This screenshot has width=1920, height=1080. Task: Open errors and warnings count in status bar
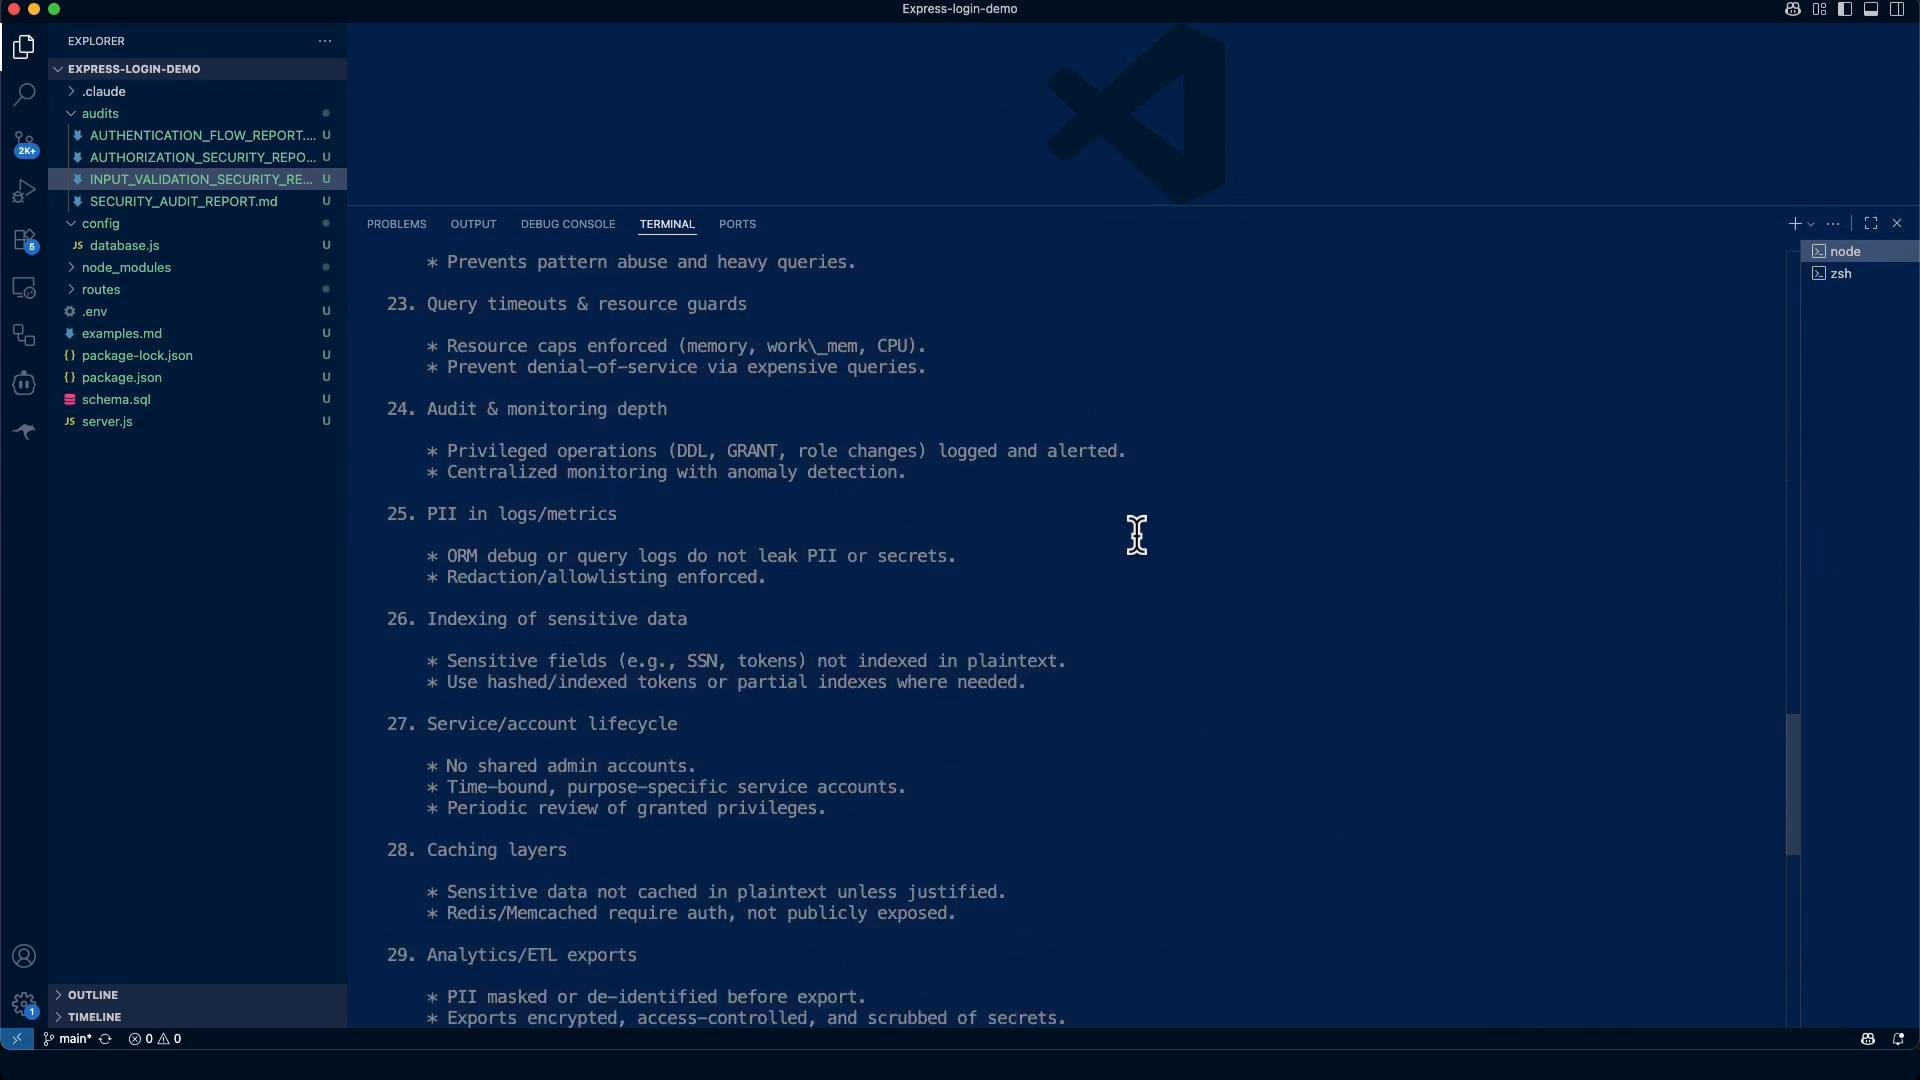[155, 1039]
